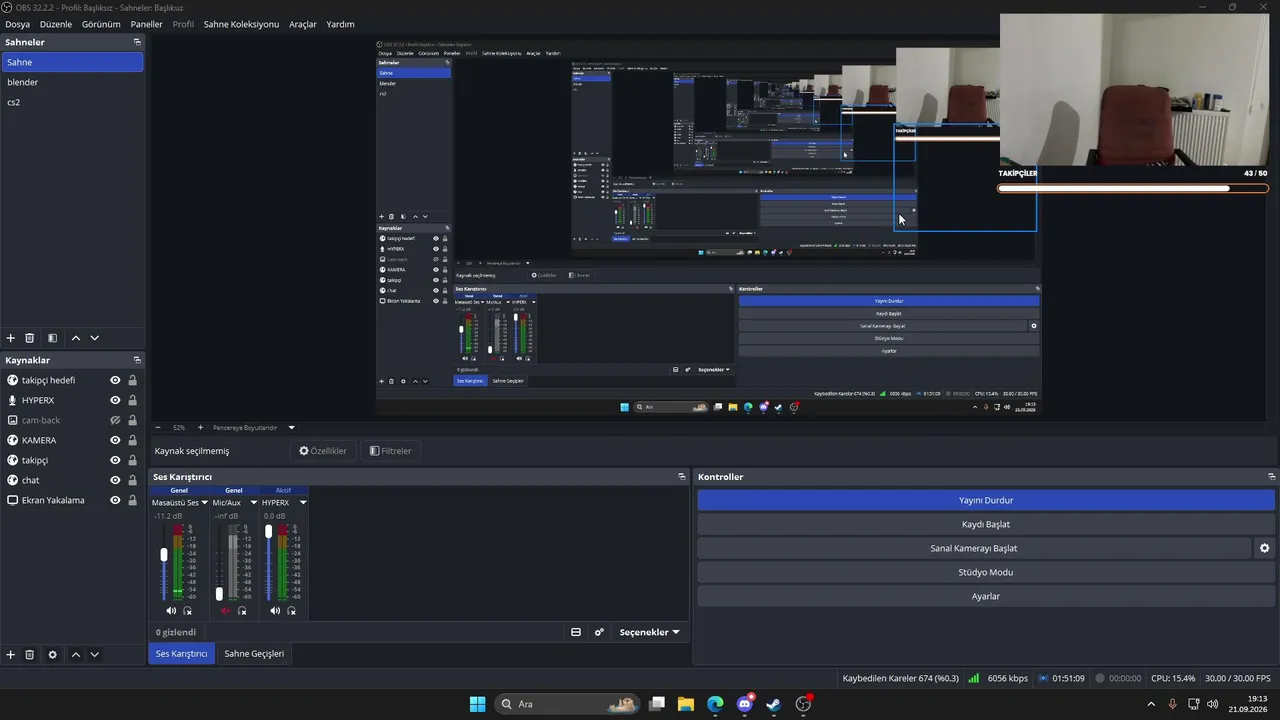Image resolution: width=1280 pixels, height=720 pixels.
Task: Show the hidden cam-back source
Action: tap(115, 420)
